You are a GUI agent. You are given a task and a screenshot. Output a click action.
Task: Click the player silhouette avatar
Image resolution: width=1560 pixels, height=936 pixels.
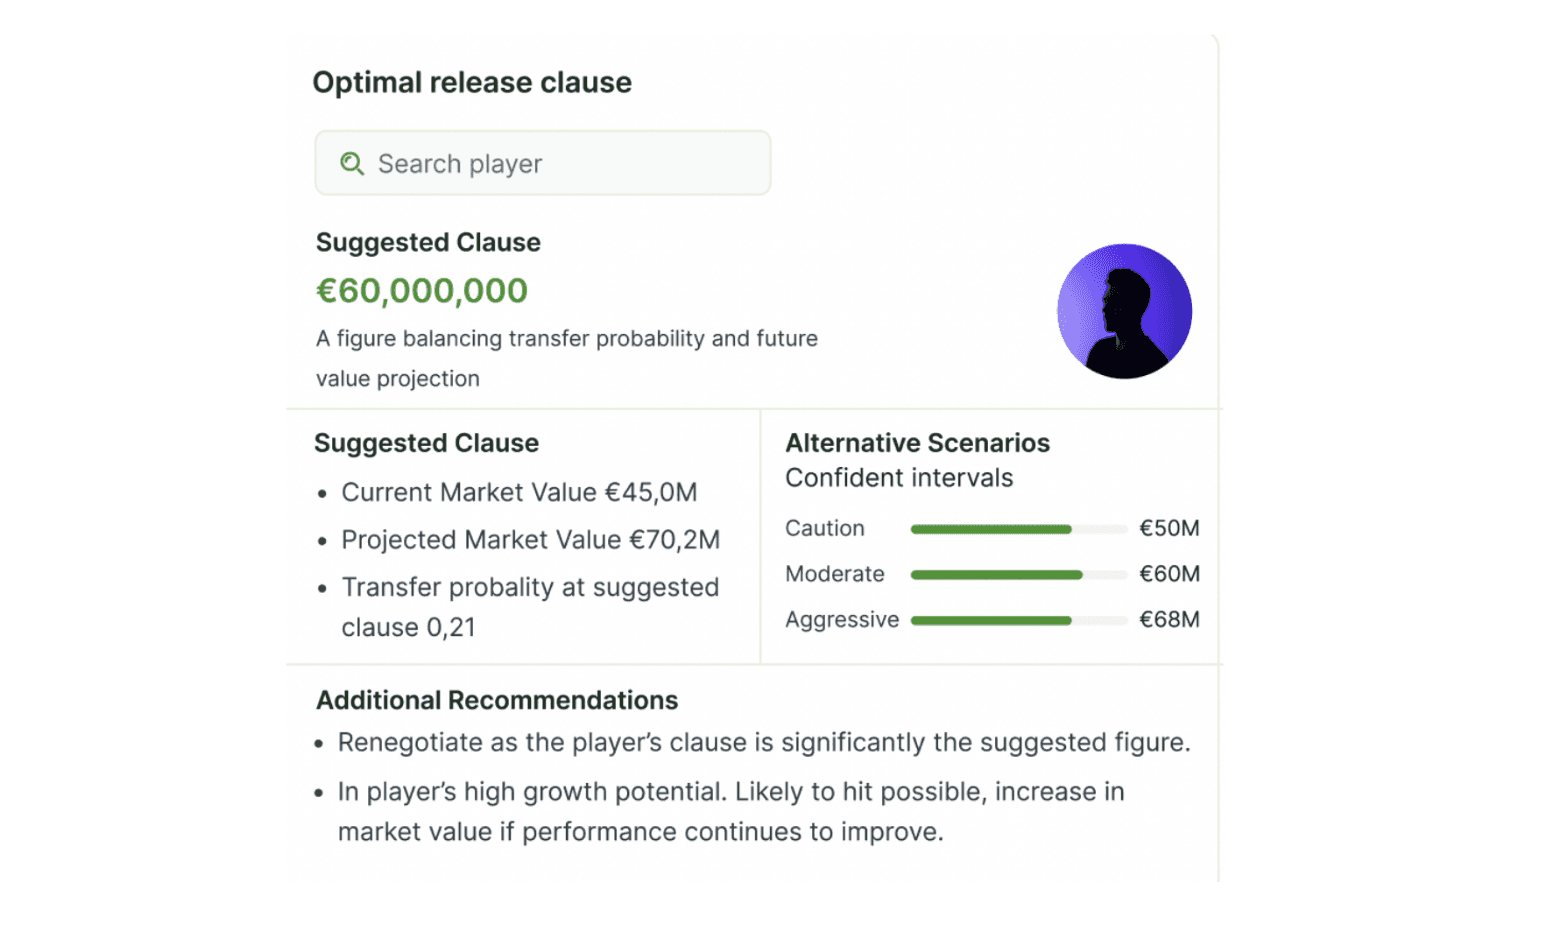coord(1124,311)
